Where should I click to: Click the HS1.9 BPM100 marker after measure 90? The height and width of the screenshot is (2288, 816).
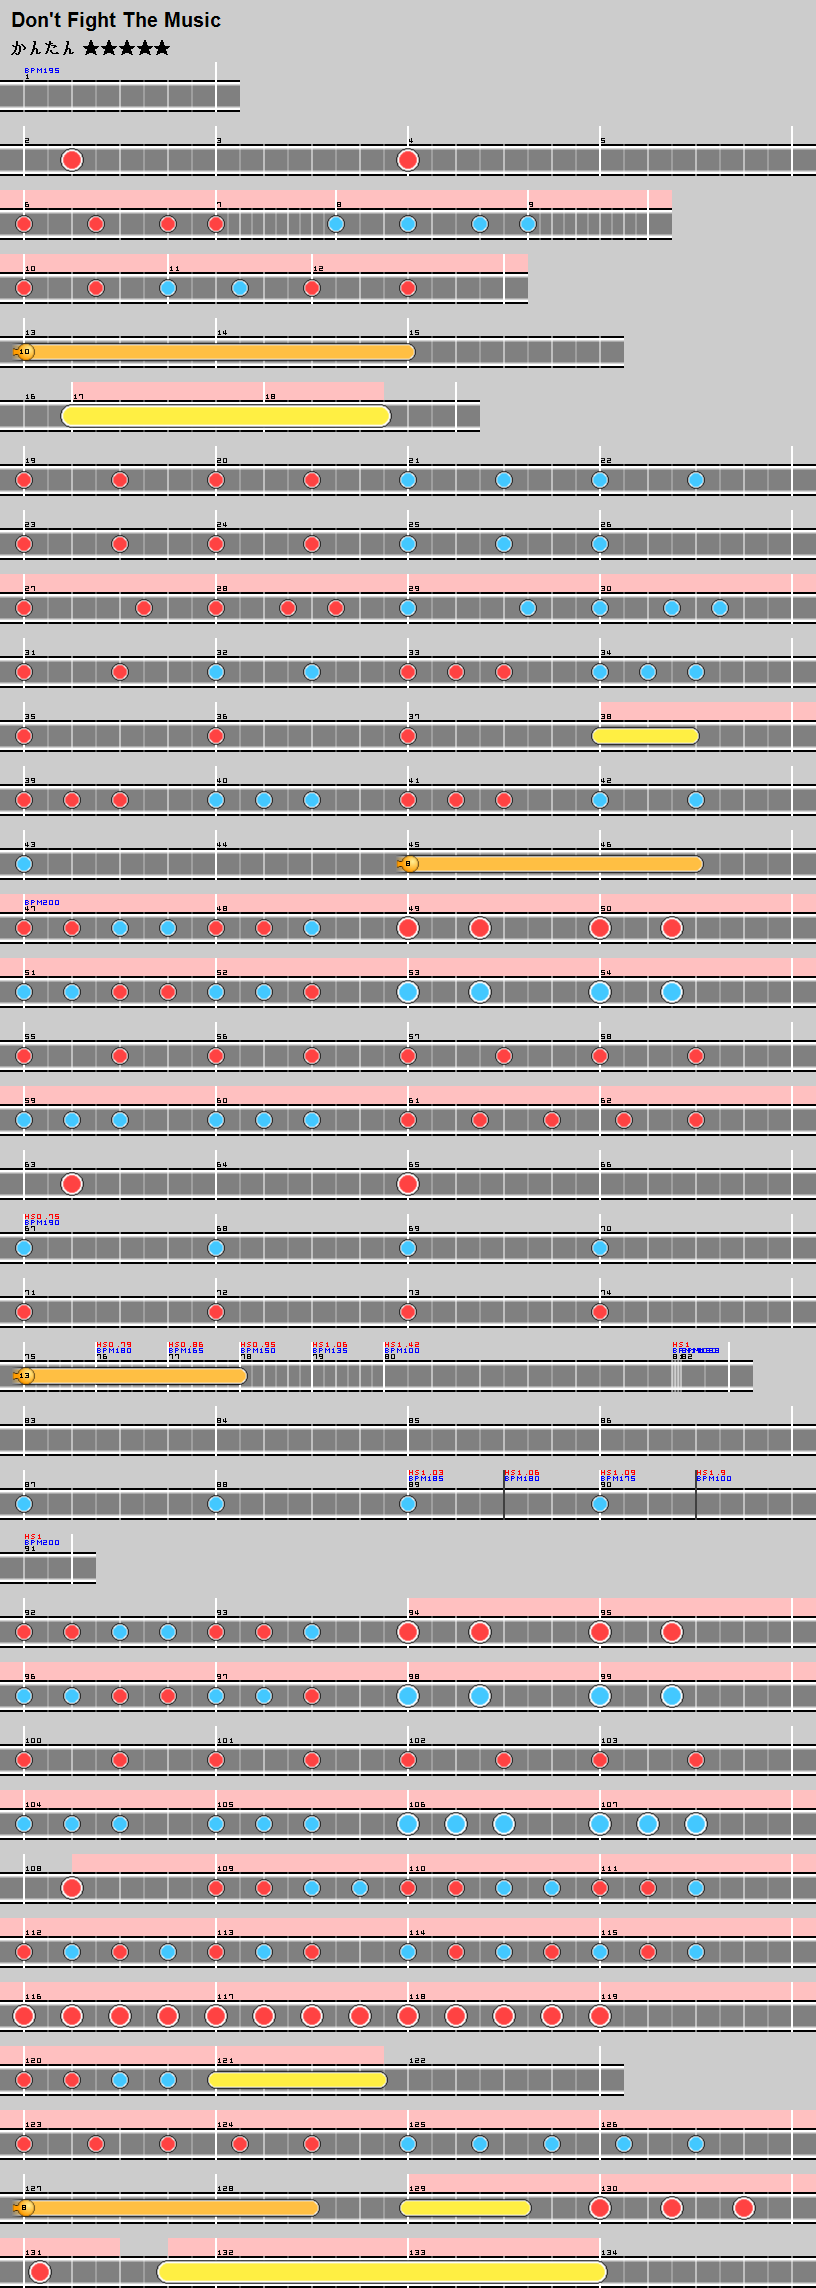click(x=714, y=1476)
